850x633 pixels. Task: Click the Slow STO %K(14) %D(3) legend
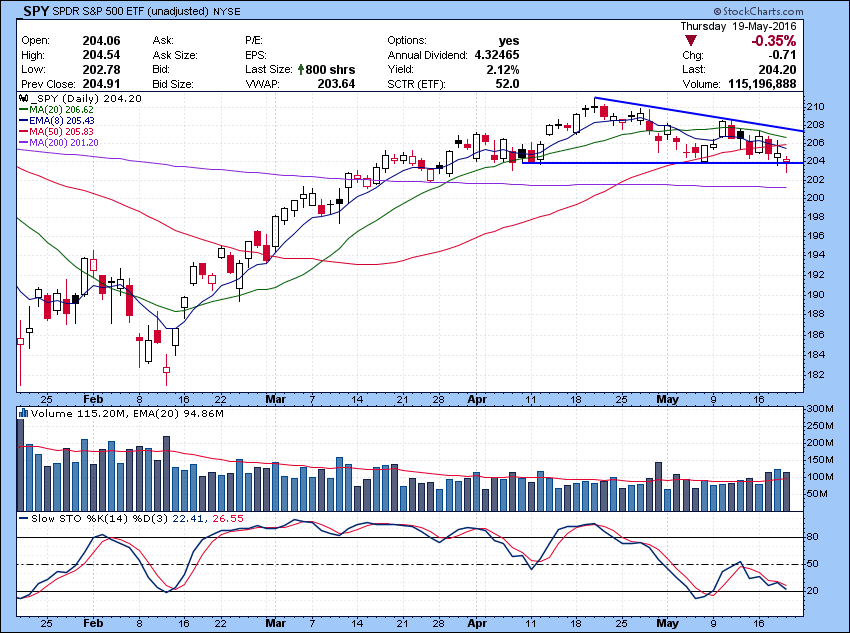[94, 519]
